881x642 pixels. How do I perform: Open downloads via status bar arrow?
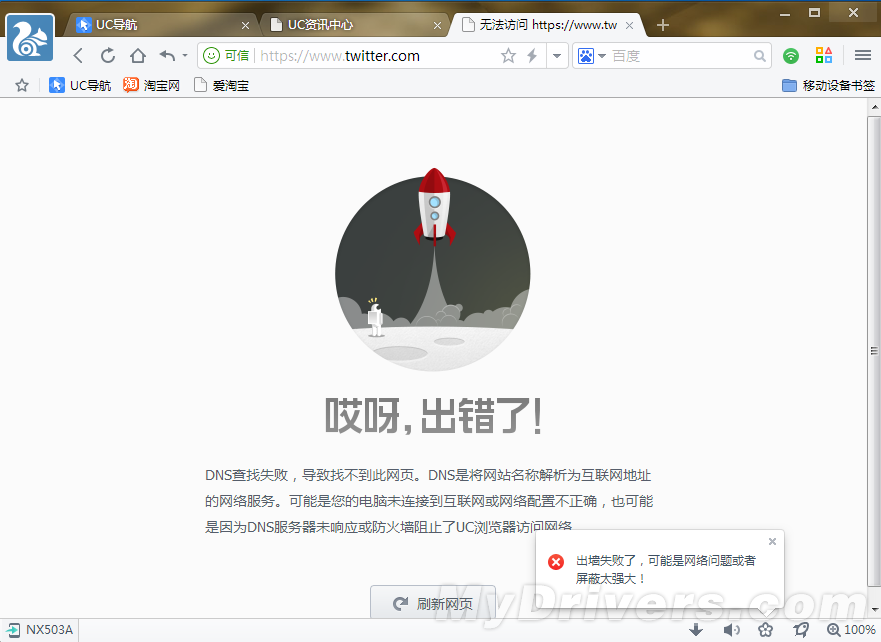tap(696, 630)
